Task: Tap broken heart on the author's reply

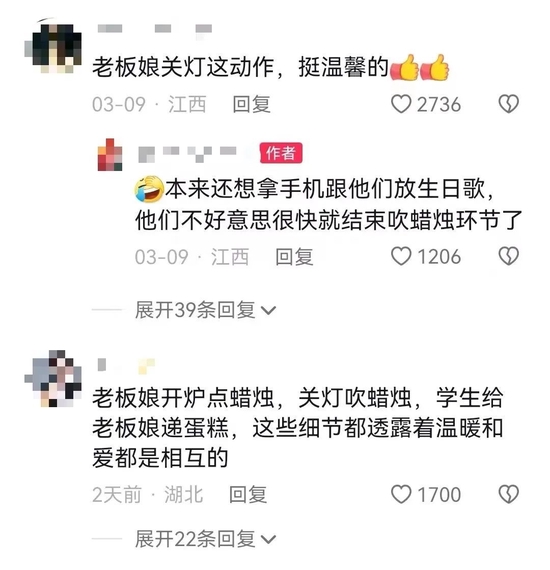Action: click(508, 256)
